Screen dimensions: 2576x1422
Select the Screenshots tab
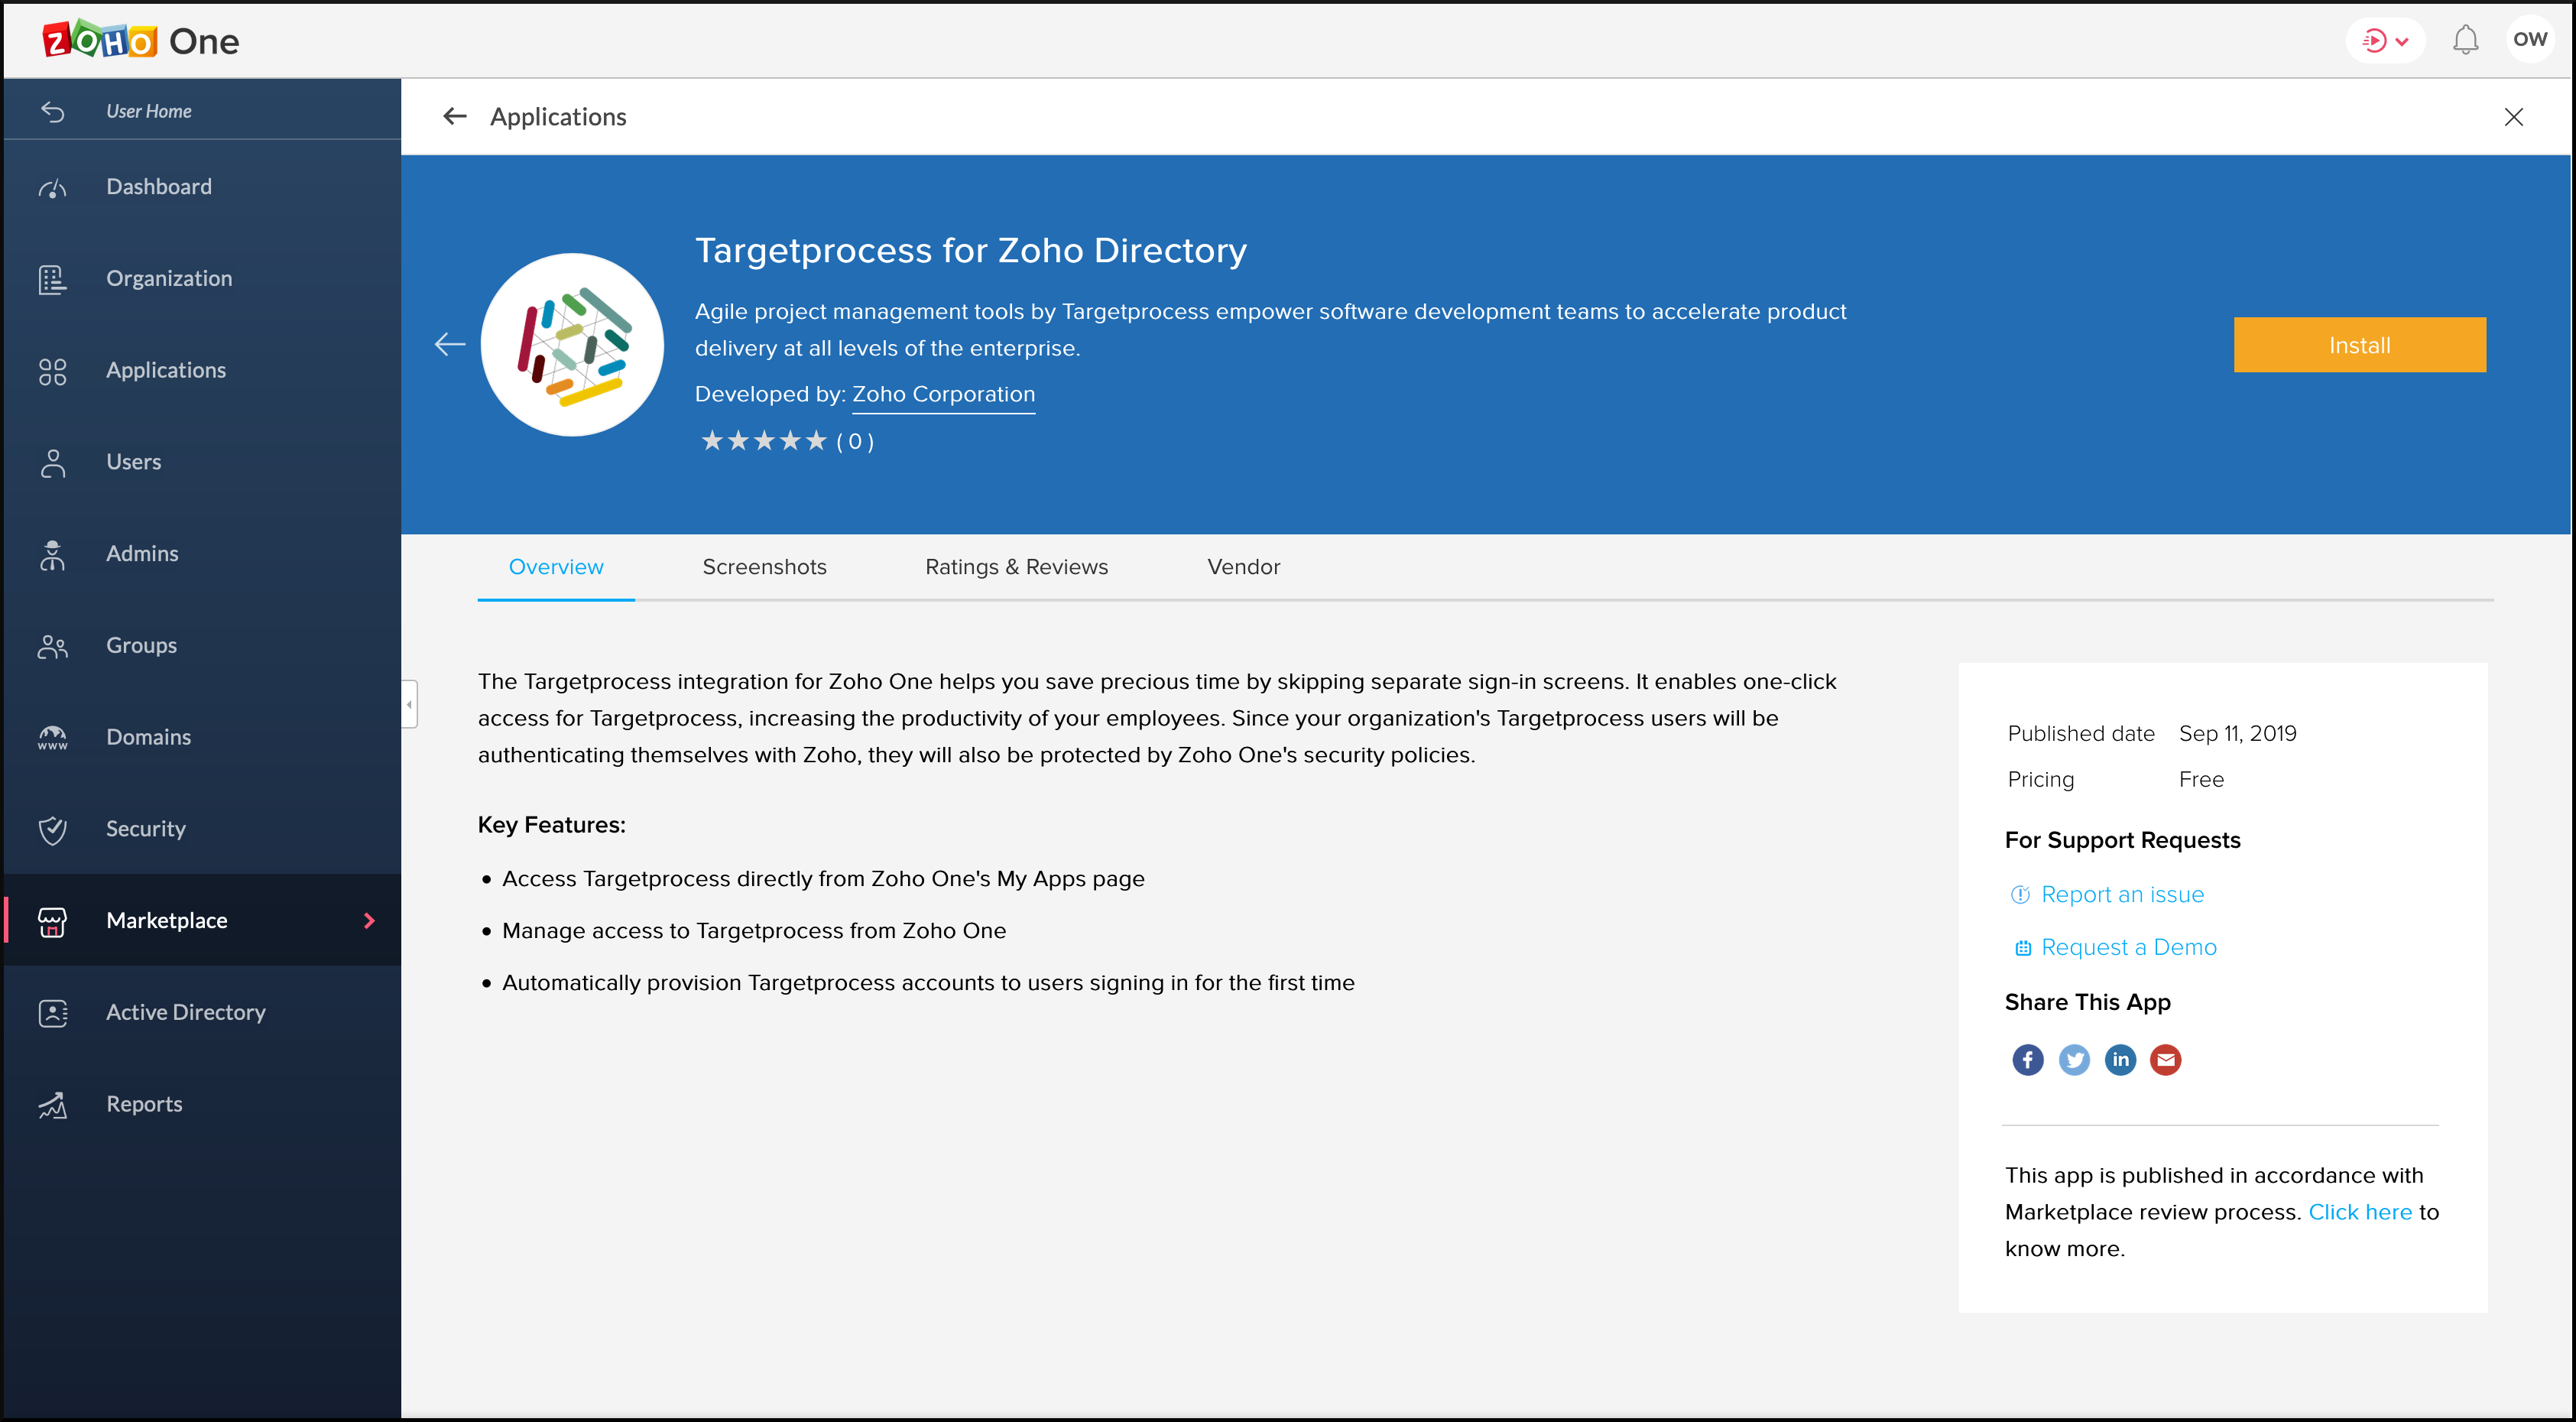click(x=764, y=567)
